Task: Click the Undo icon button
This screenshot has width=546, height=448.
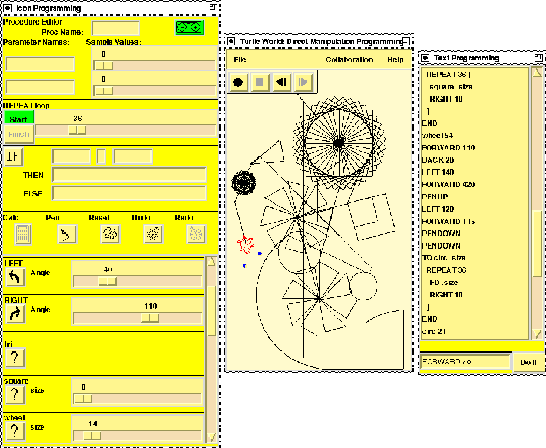Action: click(153, 234)
